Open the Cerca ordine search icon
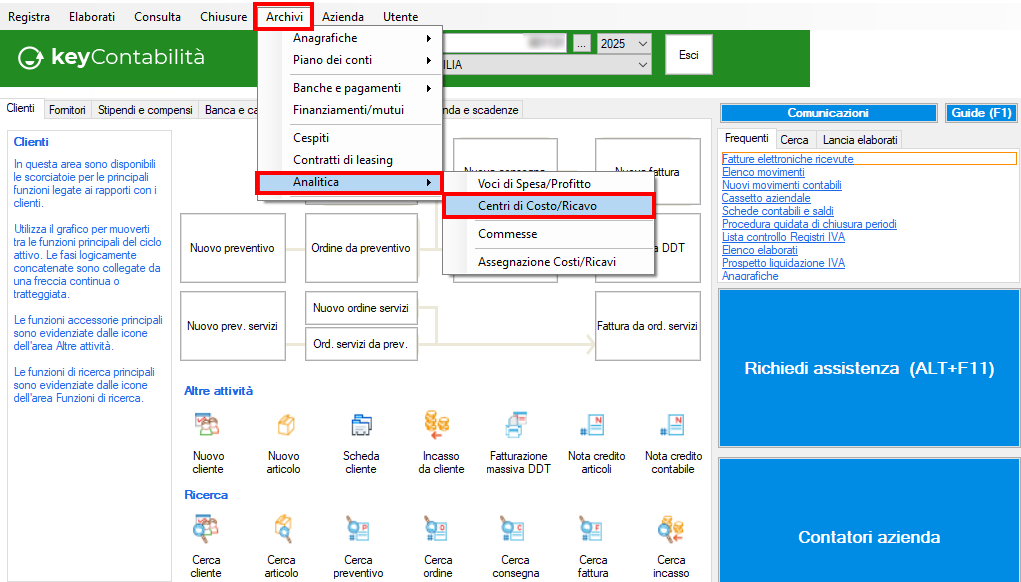The width and height of the screenshot is (1021, 582). 438,530
